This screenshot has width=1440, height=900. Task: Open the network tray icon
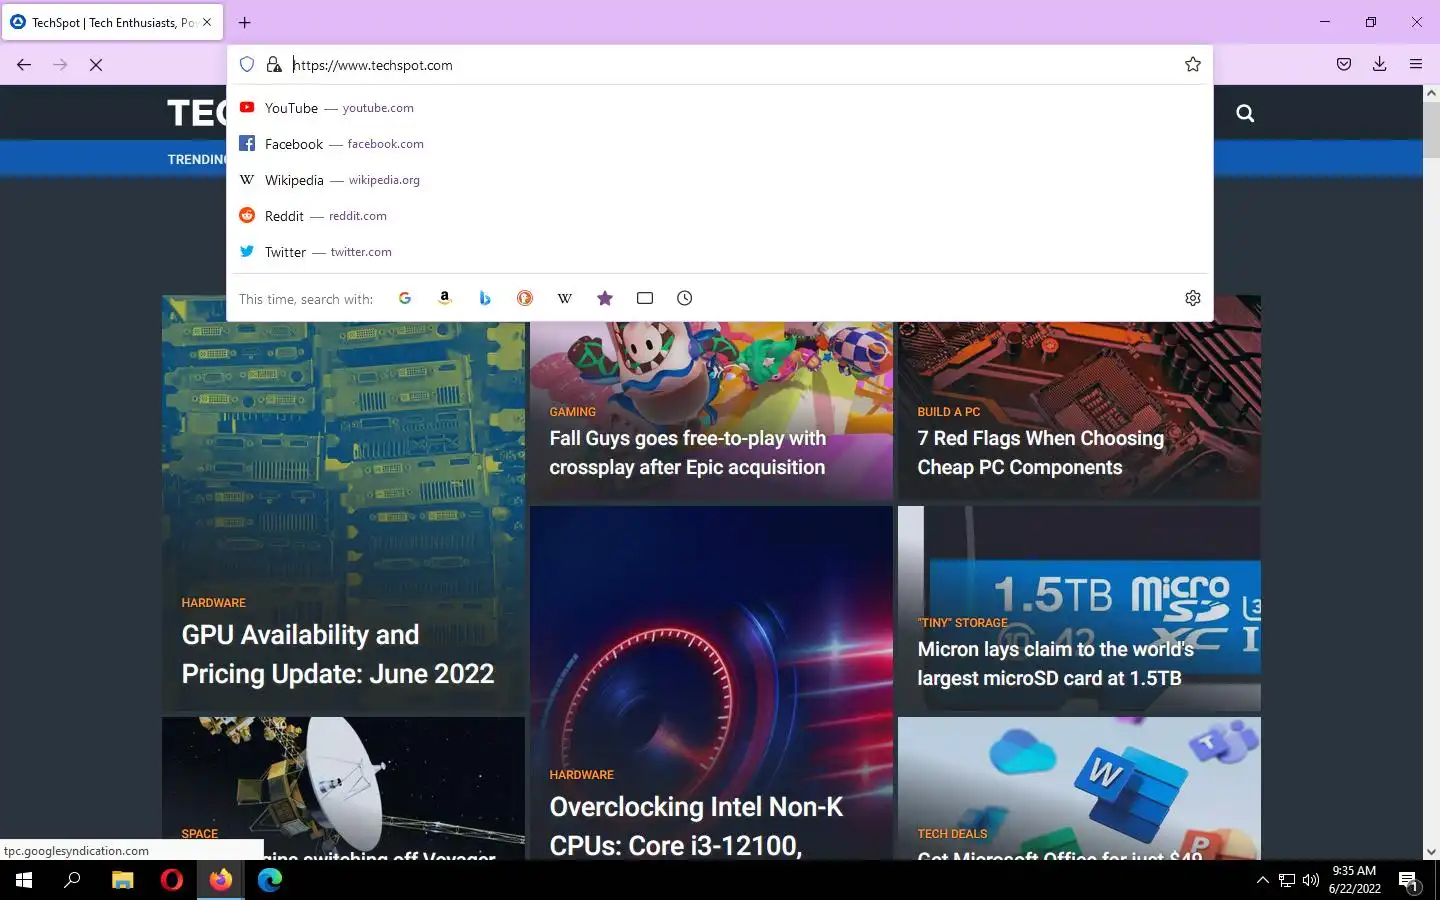pyautogui.click(x=1287, y=880)
